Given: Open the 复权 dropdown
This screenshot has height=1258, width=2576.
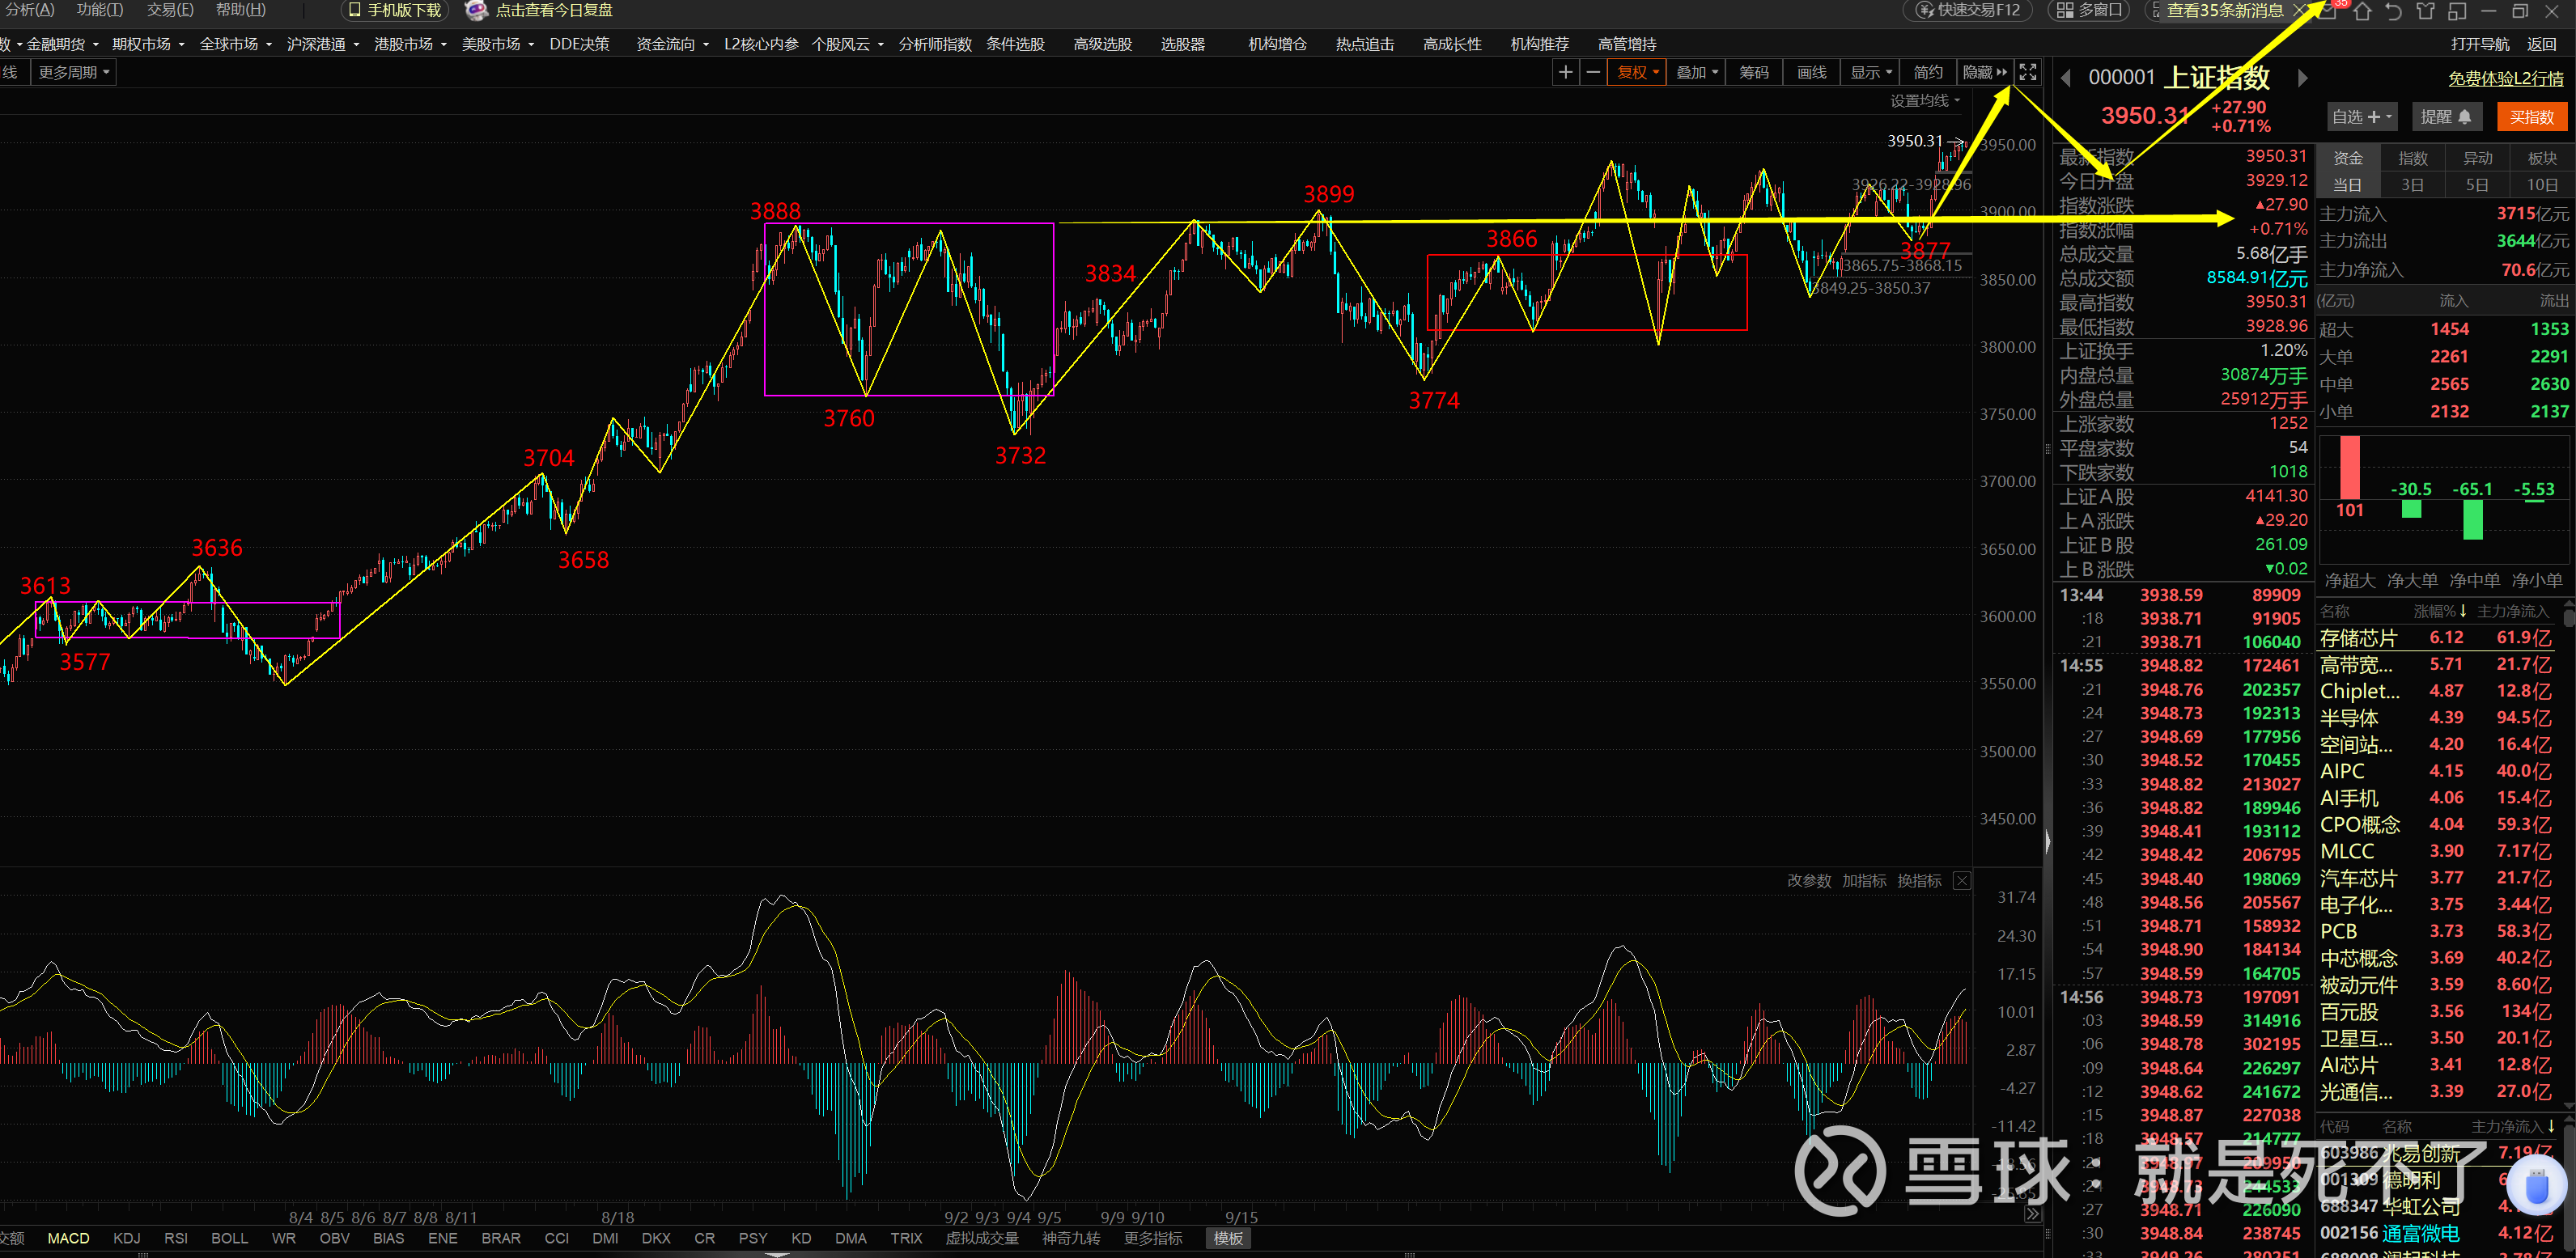Looking at the screenshot, I should tap(1637, 72).
